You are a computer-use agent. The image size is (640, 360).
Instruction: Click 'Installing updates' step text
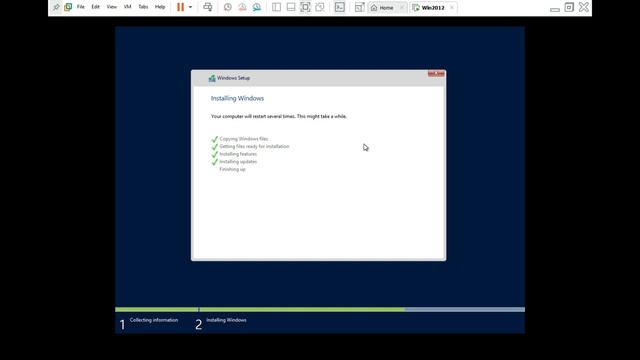(x=238, y=162)
